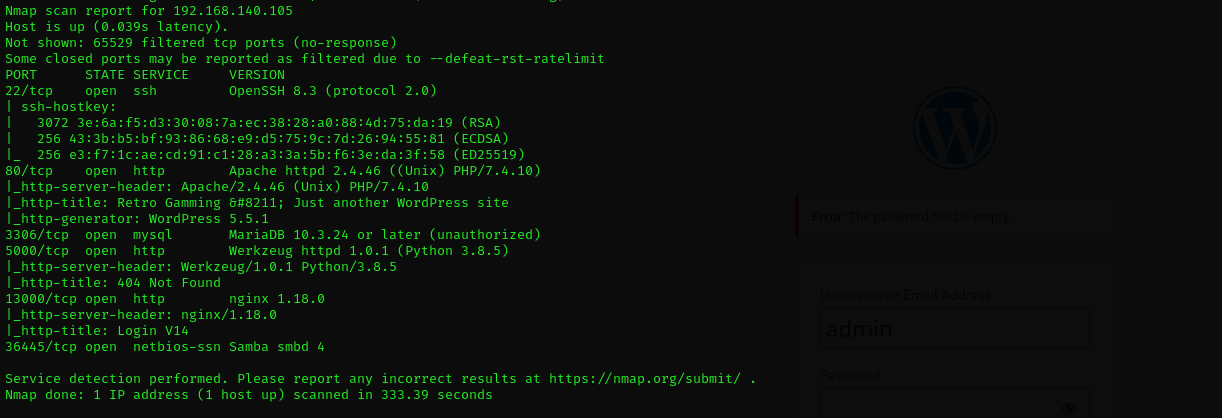Select the 80/tcp Apache httpd line
The image size is (1222, 418).
(272, 171)
